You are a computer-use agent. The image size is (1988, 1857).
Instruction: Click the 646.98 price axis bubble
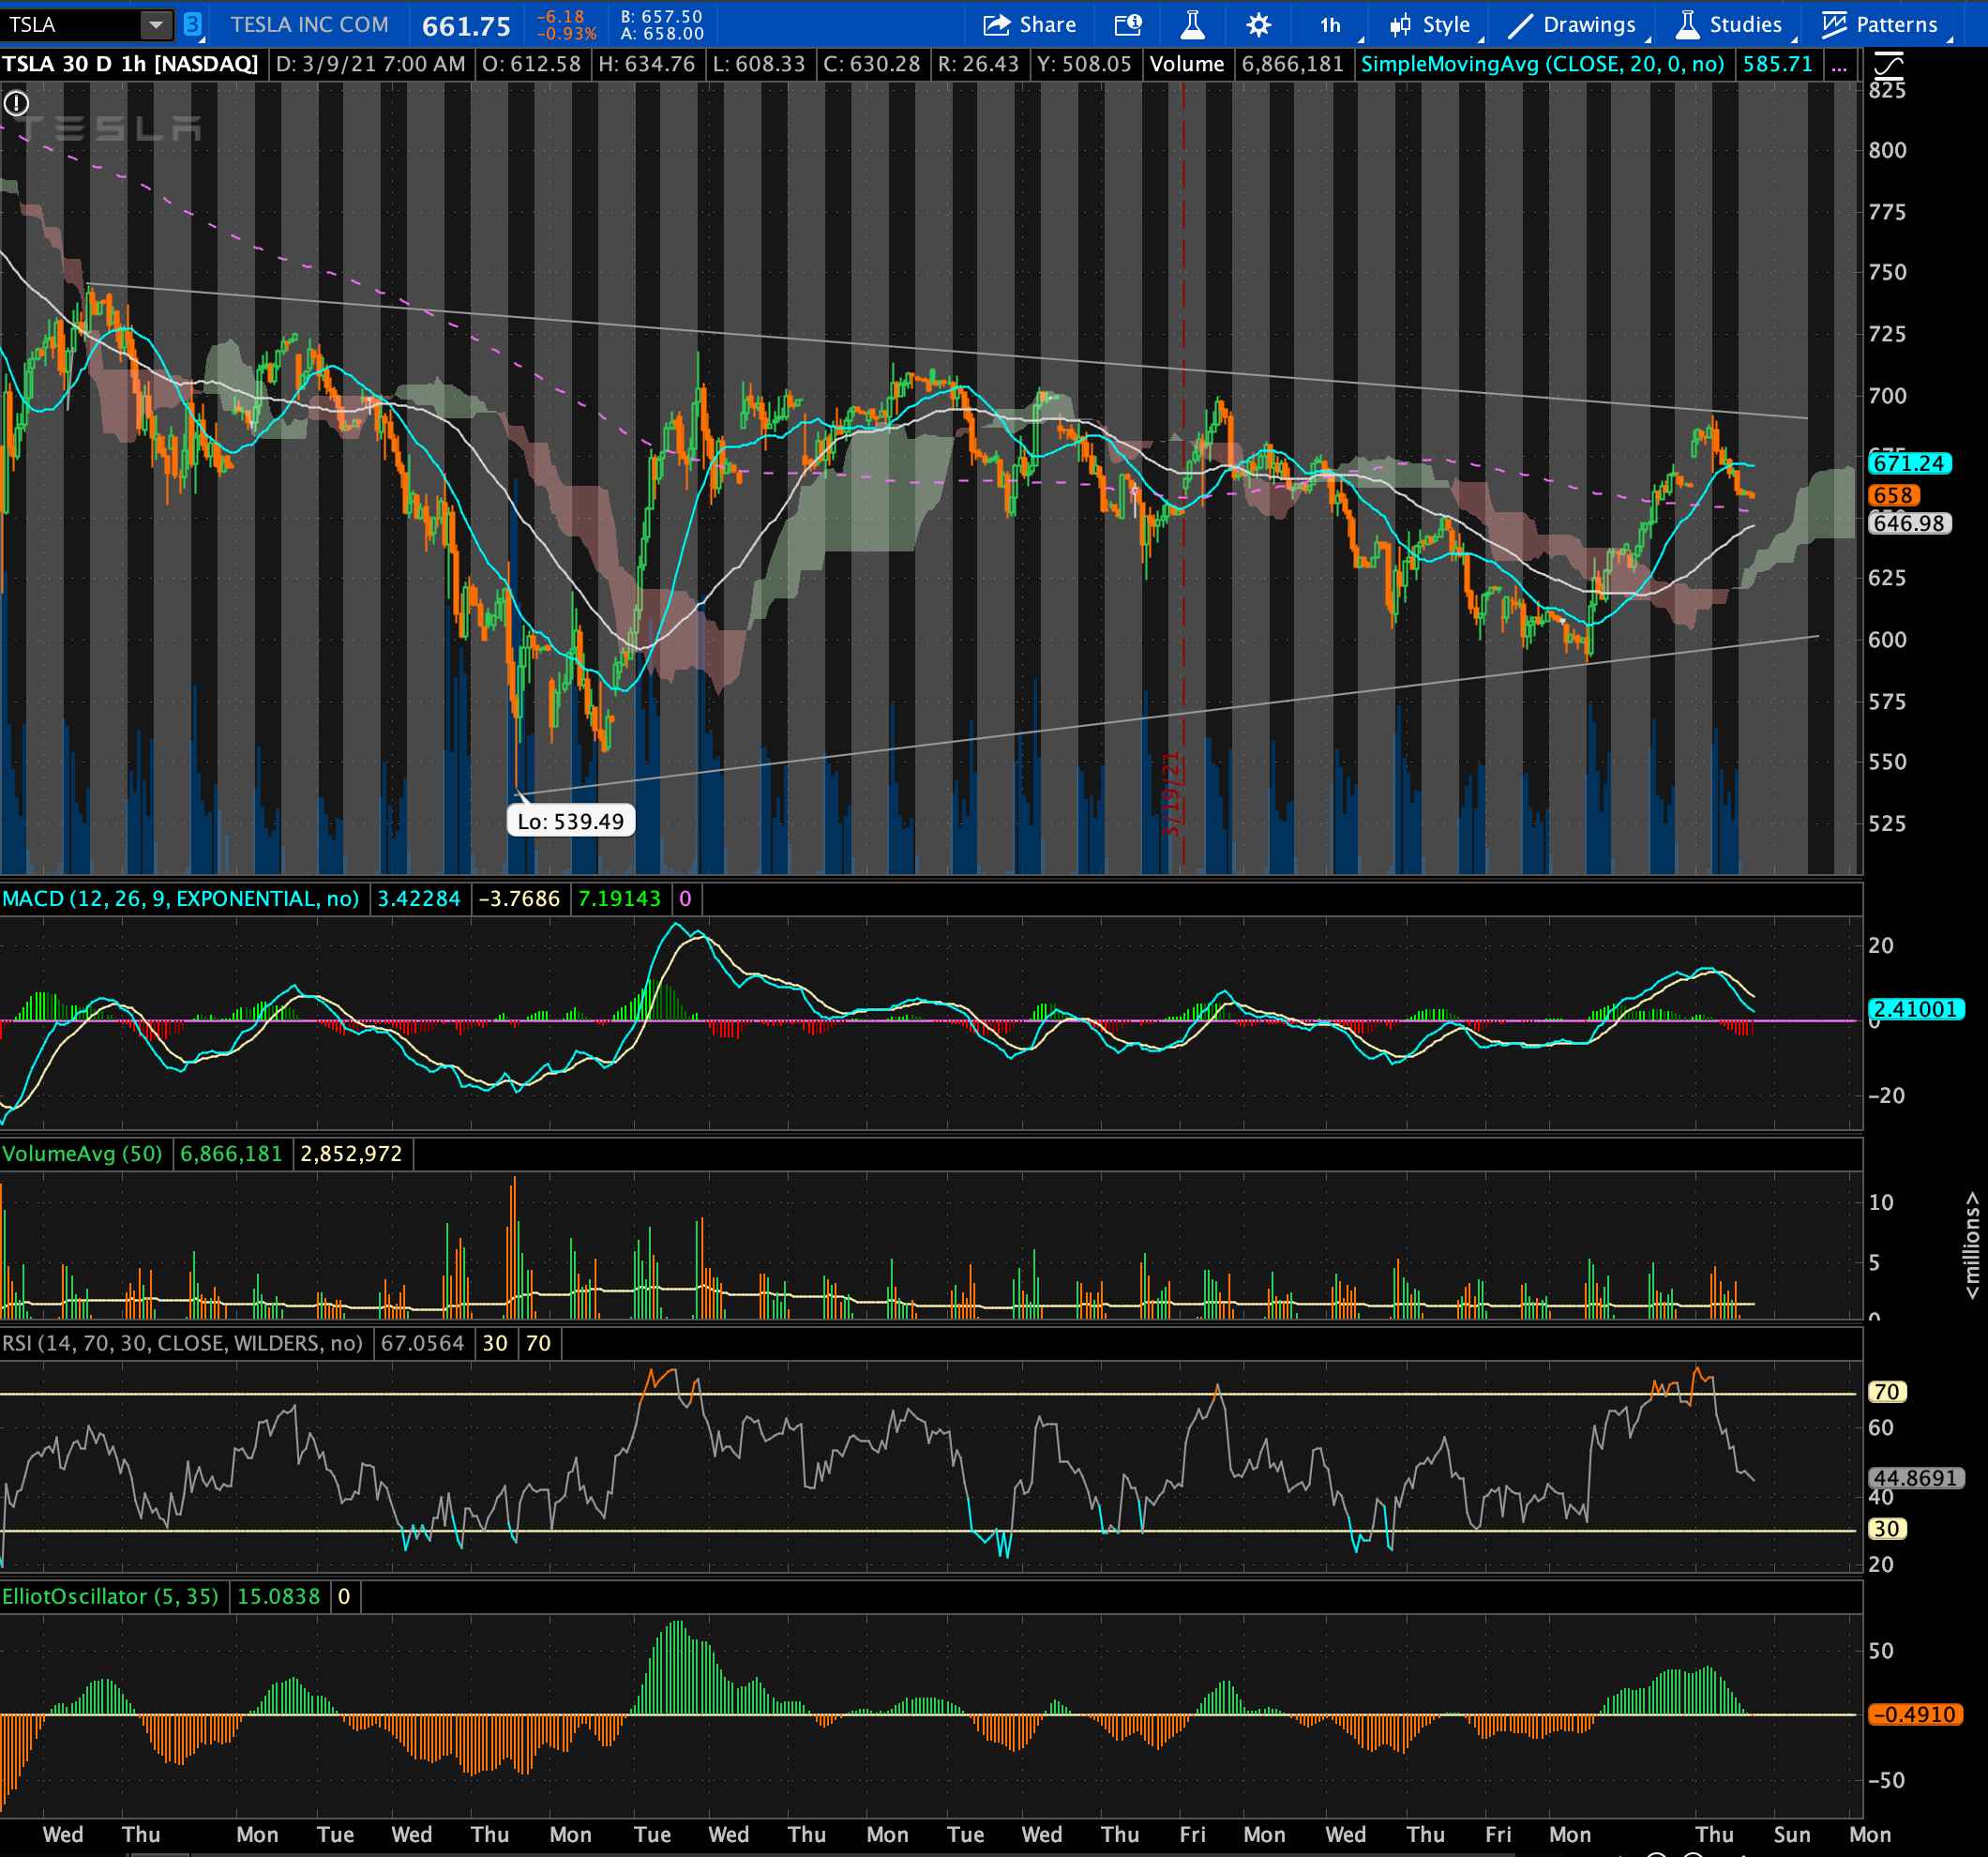(1909, 523)
